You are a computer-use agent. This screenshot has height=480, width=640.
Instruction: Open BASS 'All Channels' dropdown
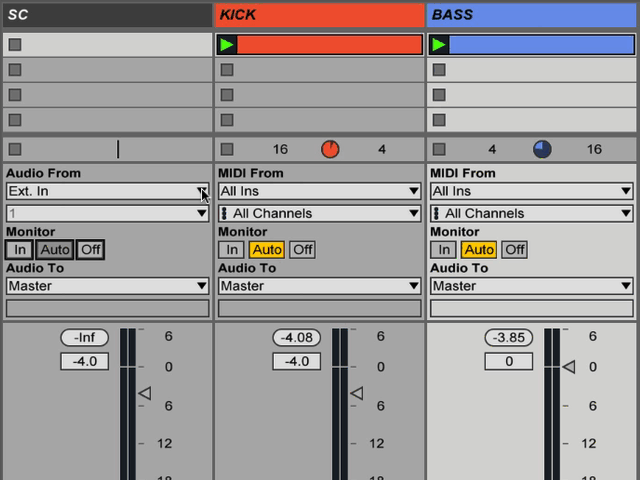[532, 213]
